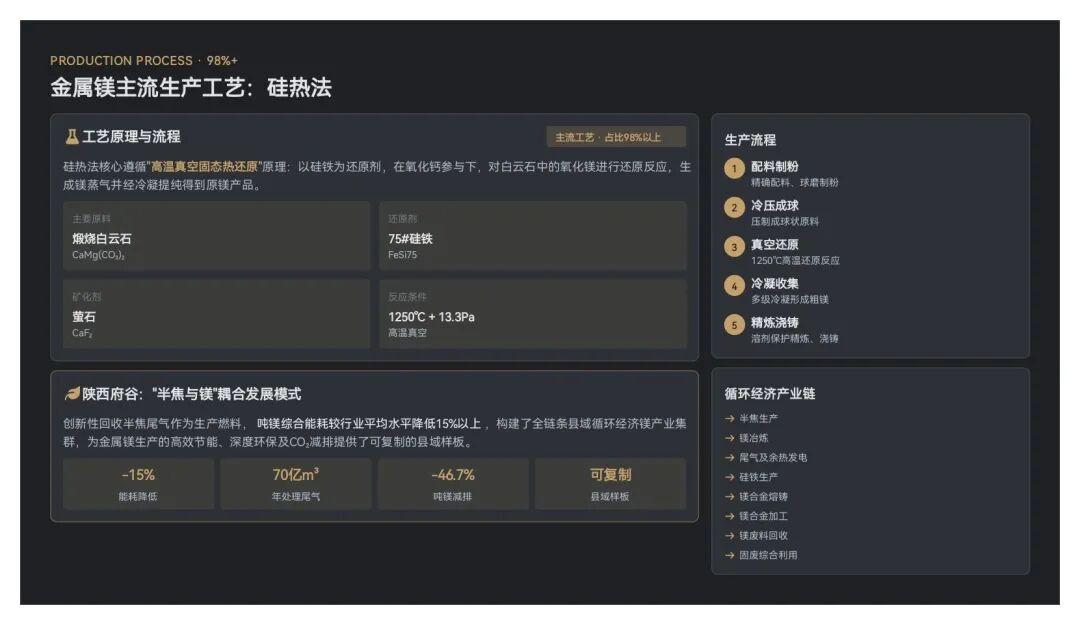Click the 主流工艺 · 占比98%以上 badge
The height and width of the screenshot is (625, 1080).
pos(616,138)
